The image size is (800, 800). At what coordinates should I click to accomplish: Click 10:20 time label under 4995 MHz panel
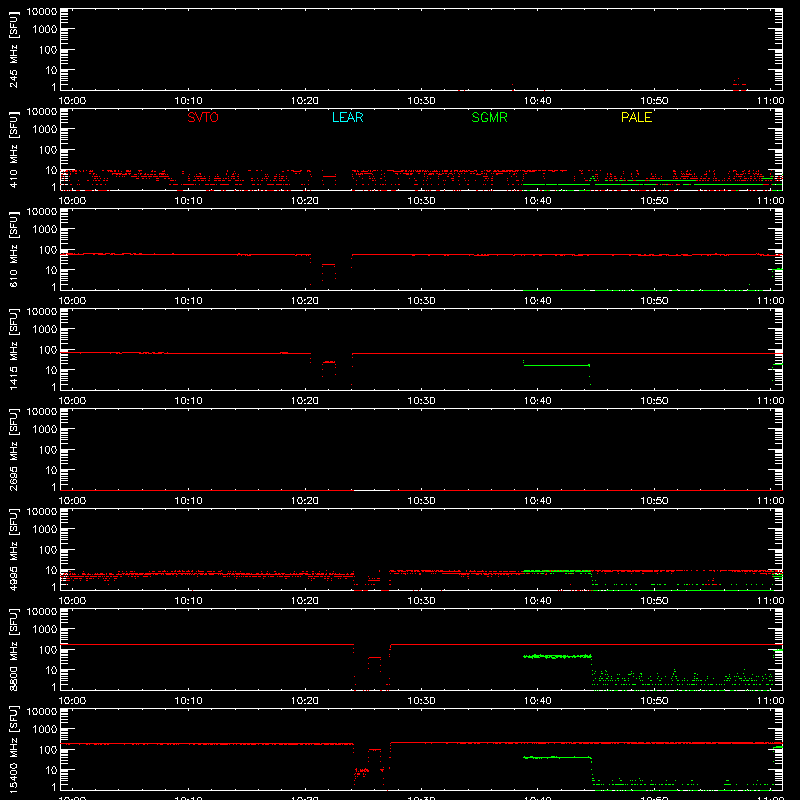tap(305, 601)
